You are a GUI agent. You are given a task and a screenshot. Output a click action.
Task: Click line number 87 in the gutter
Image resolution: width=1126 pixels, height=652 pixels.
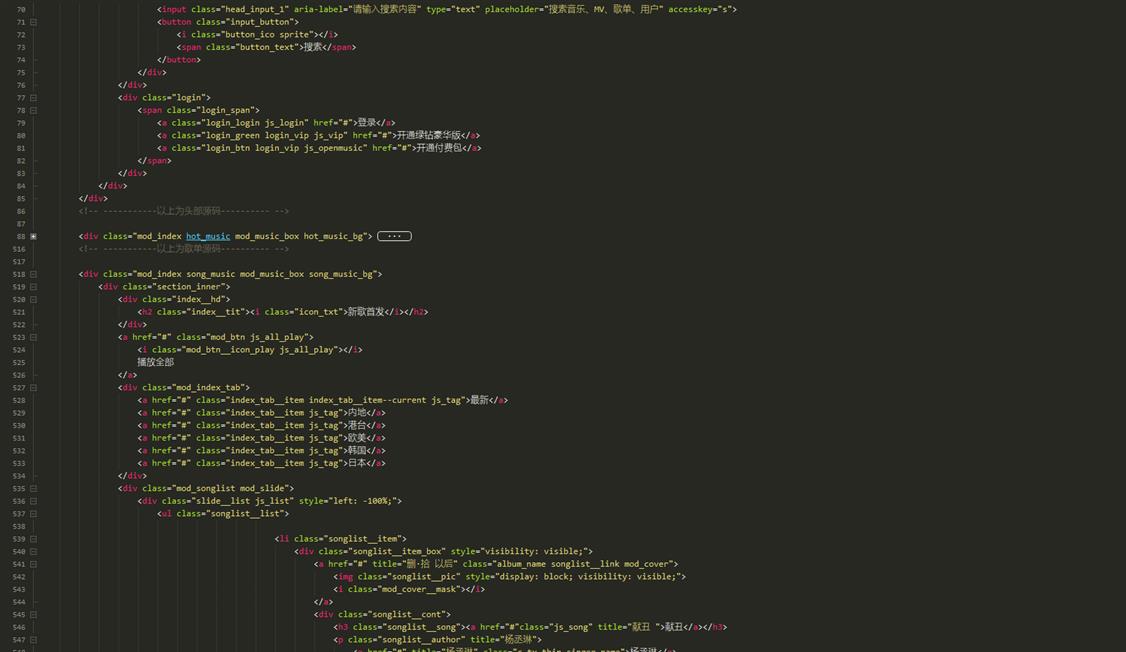[x=21, y=224]
